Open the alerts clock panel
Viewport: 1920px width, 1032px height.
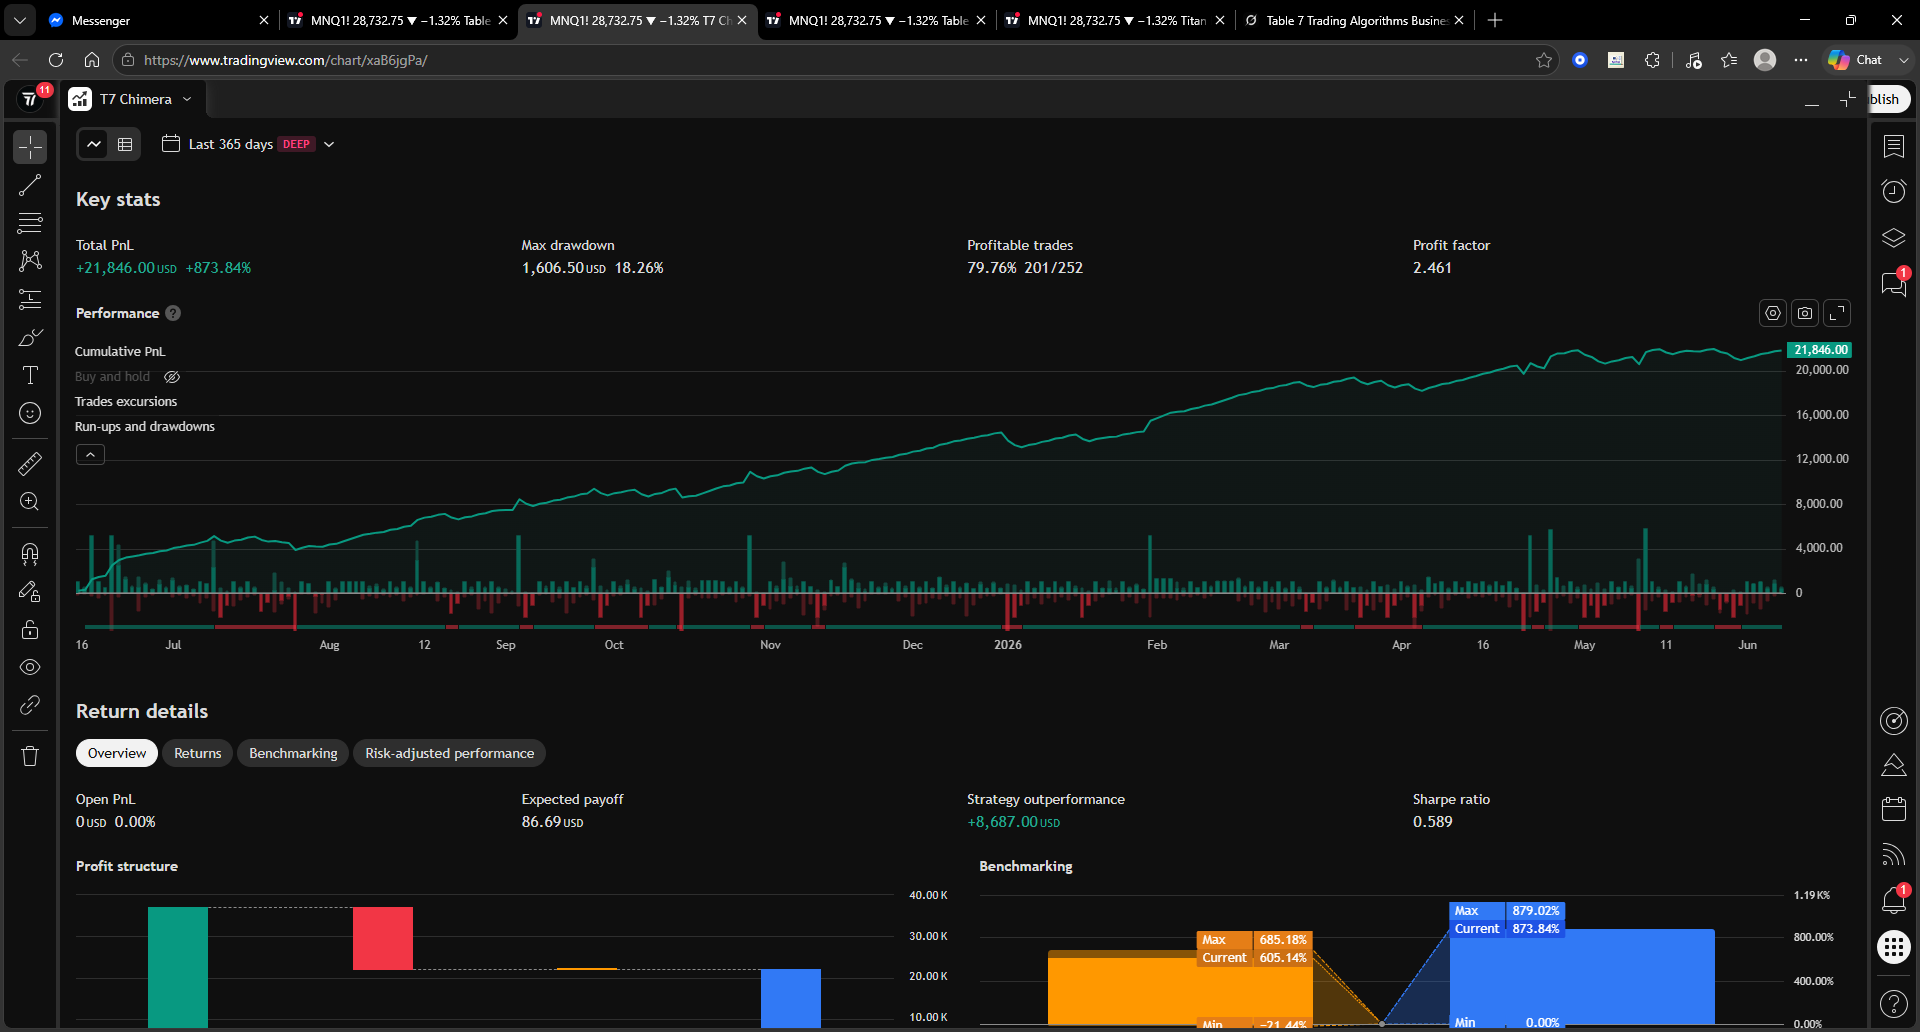point(1894,191)
